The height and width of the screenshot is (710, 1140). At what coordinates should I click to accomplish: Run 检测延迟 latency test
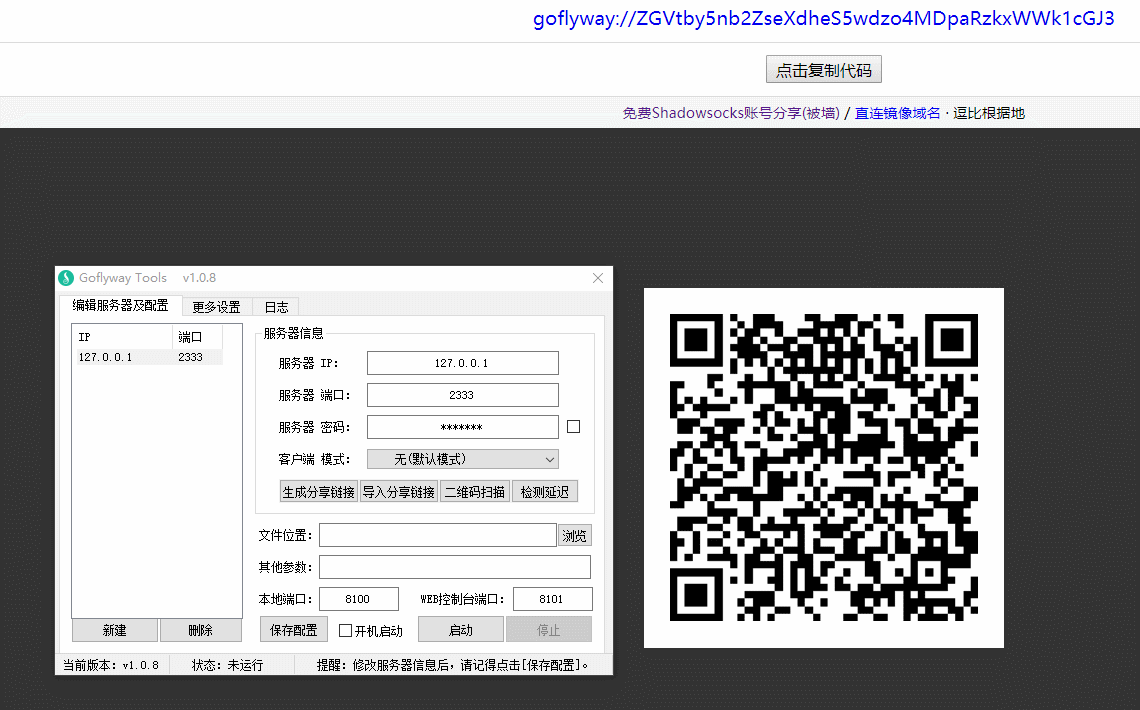click(x=544, y=491)
